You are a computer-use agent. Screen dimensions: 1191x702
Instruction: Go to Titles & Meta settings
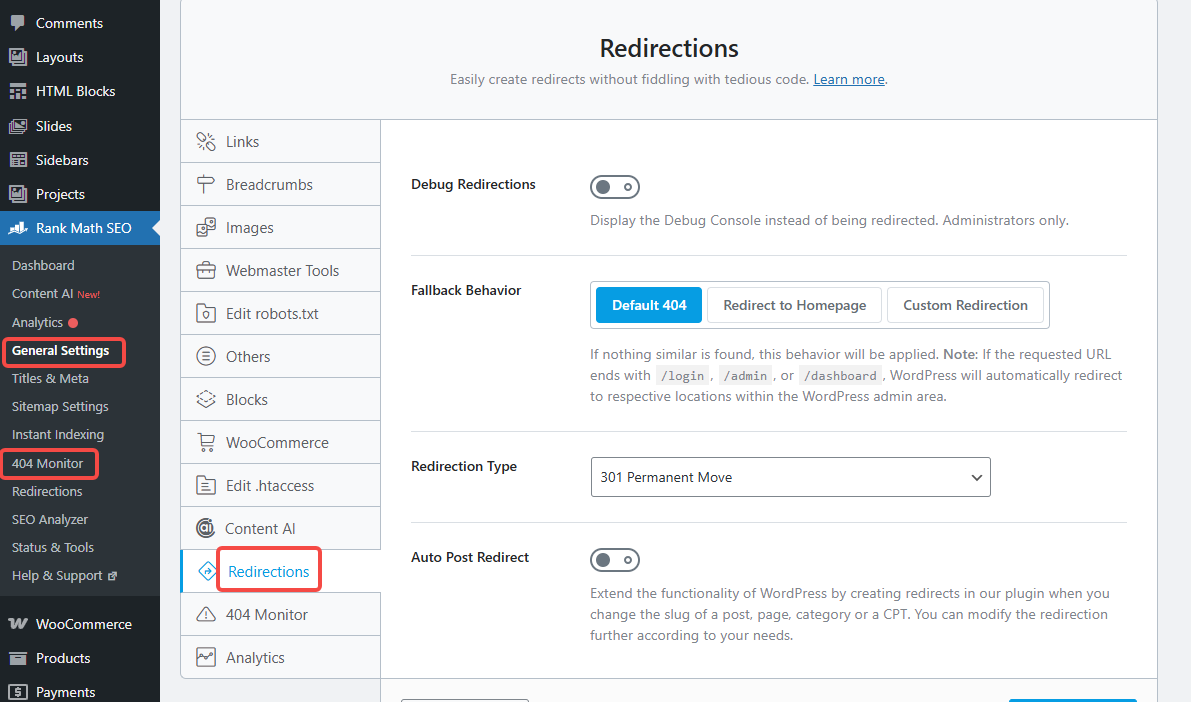tap(52, 378)
